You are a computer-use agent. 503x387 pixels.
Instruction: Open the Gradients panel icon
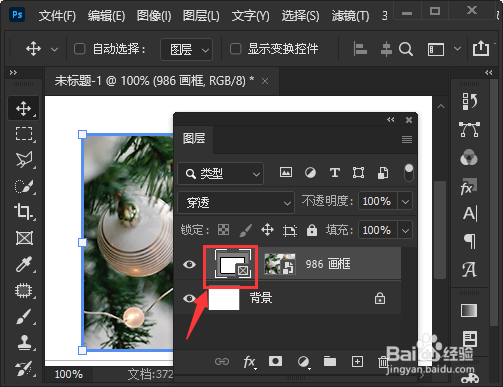click(x=469, y=311)
